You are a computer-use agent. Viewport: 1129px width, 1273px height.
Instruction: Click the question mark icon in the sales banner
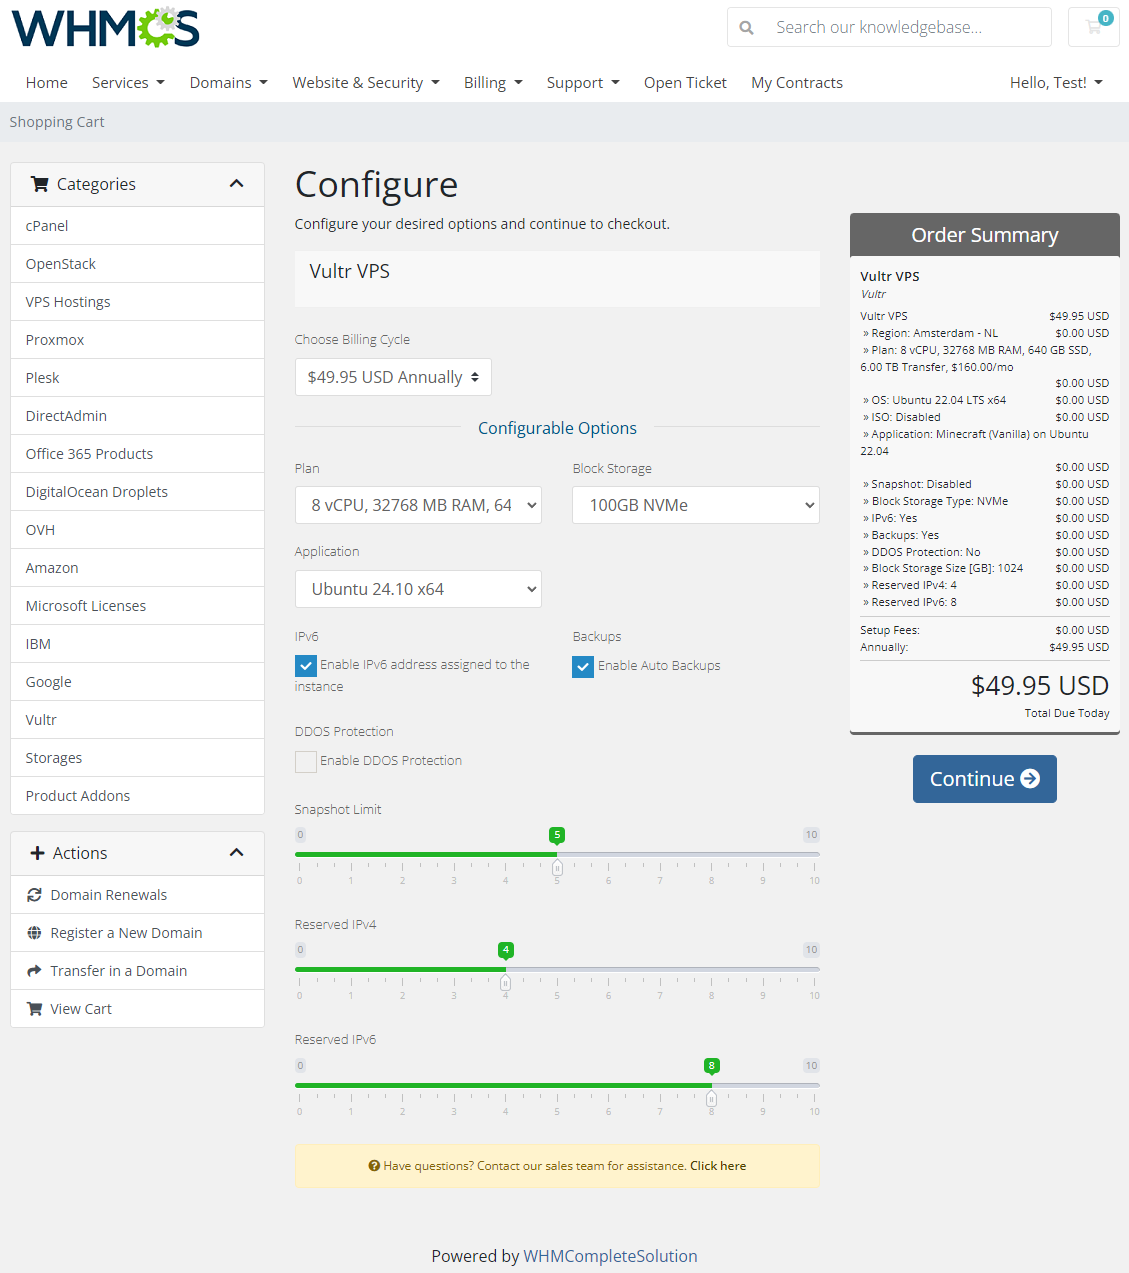(x=374, y=1165)
